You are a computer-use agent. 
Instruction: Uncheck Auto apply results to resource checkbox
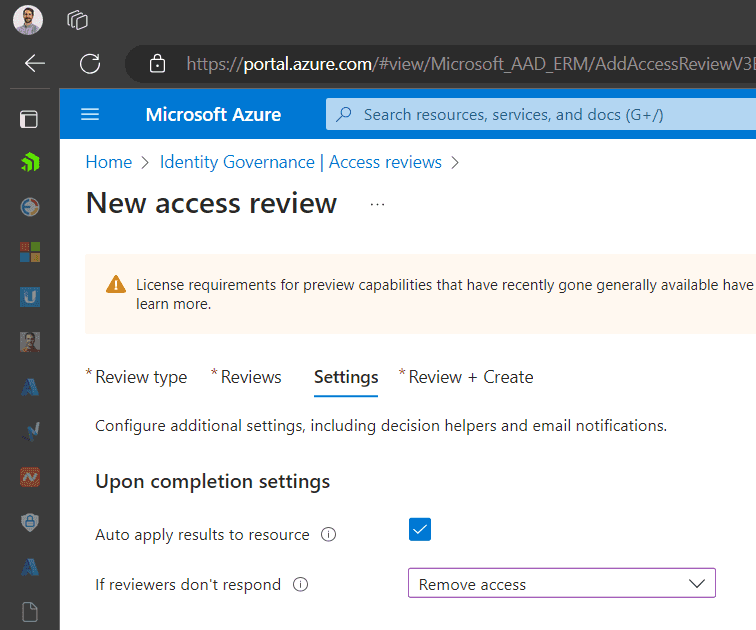420,530
